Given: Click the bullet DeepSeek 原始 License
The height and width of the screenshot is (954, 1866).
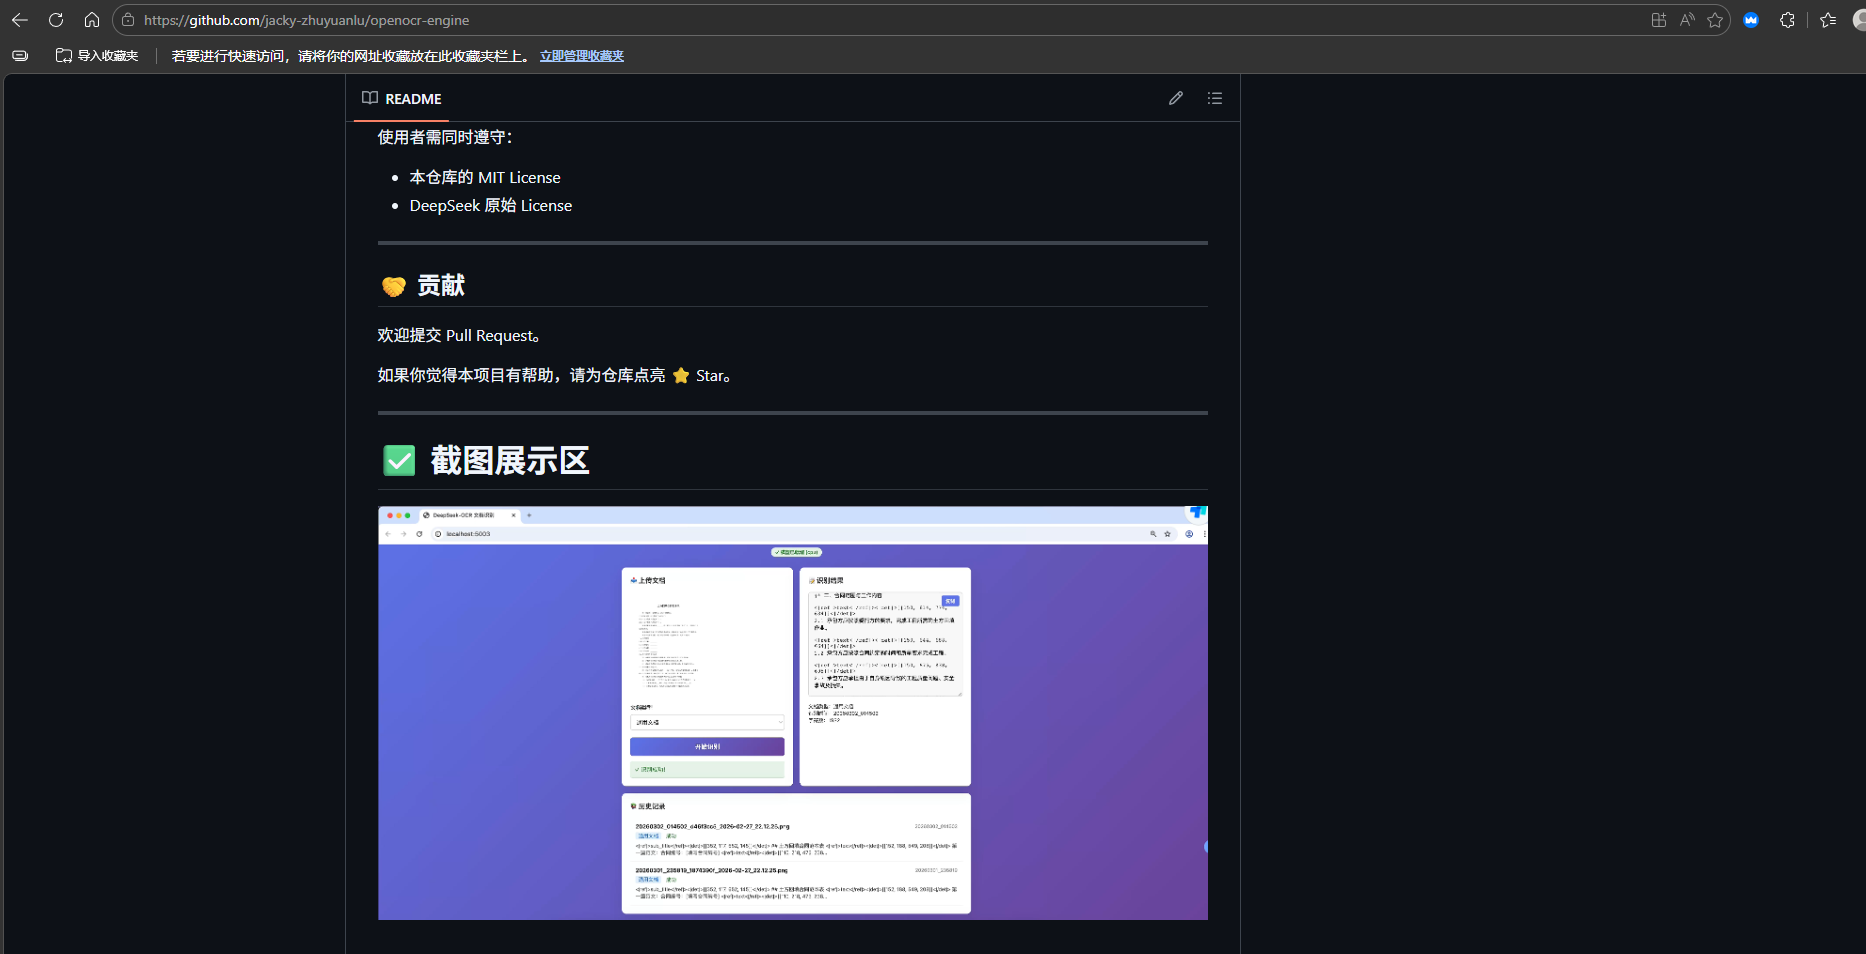Looking at the screenshot, I should pos(491,205).
